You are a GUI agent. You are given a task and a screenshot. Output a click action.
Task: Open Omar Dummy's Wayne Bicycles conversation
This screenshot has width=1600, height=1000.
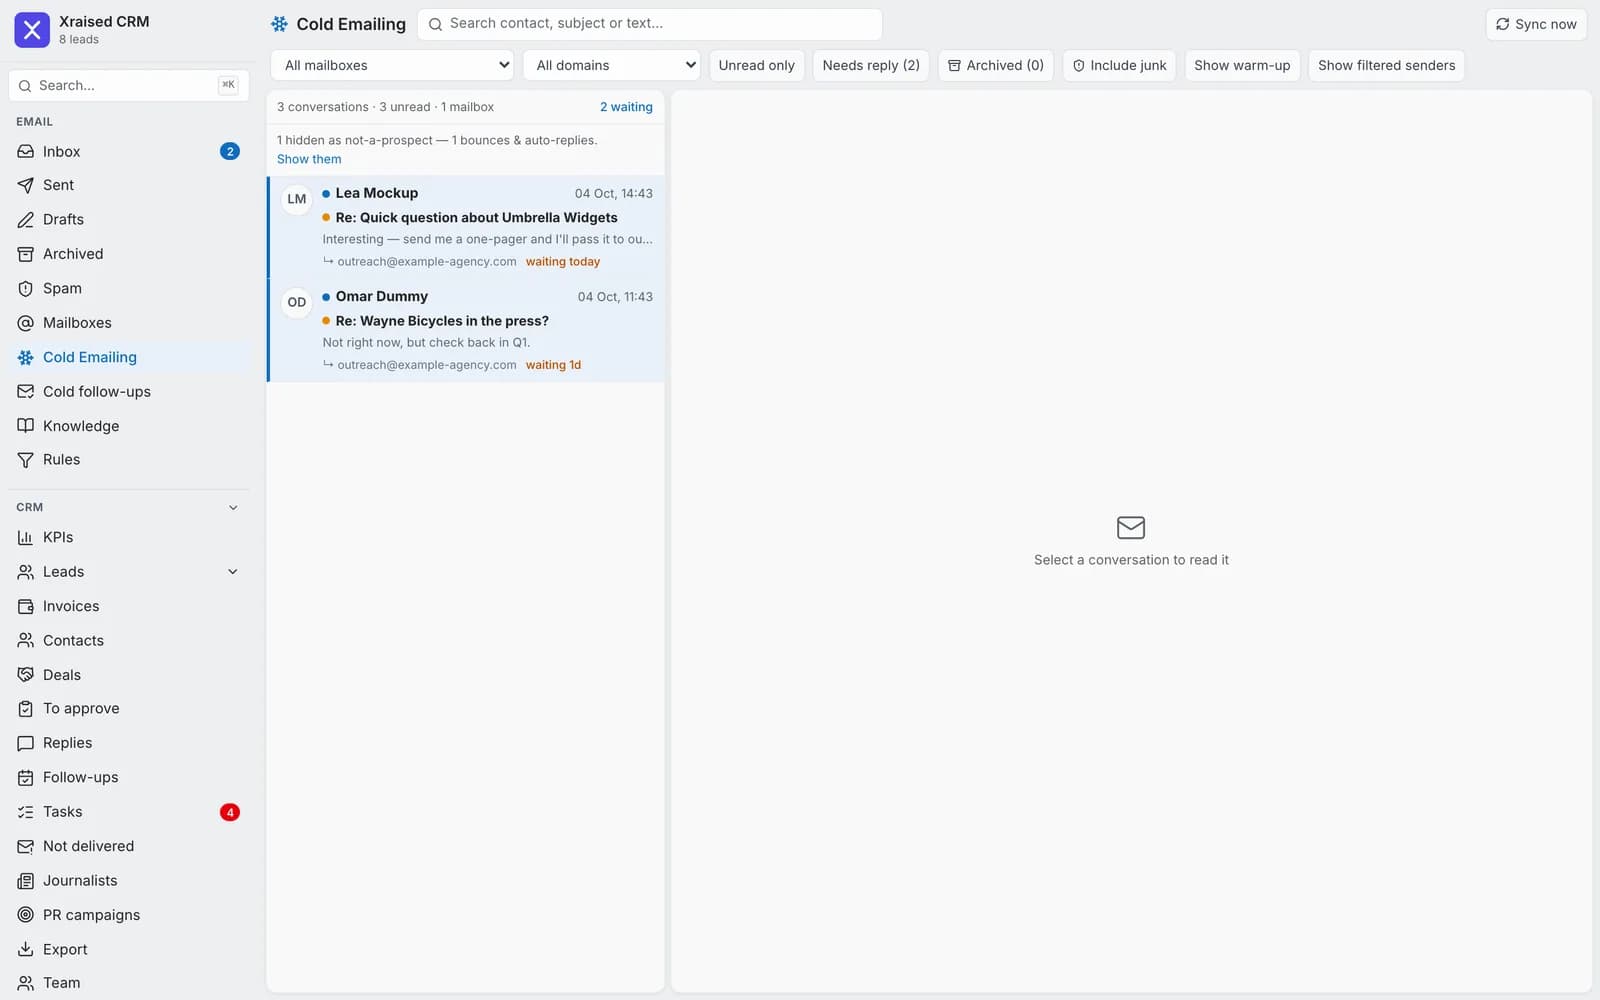pos(466,331)
